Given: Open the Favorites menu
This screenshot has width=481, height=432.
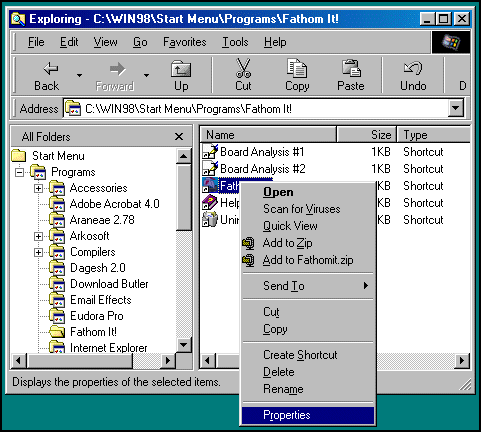Looking at the screenshot, I should click(x=185, y=42).
